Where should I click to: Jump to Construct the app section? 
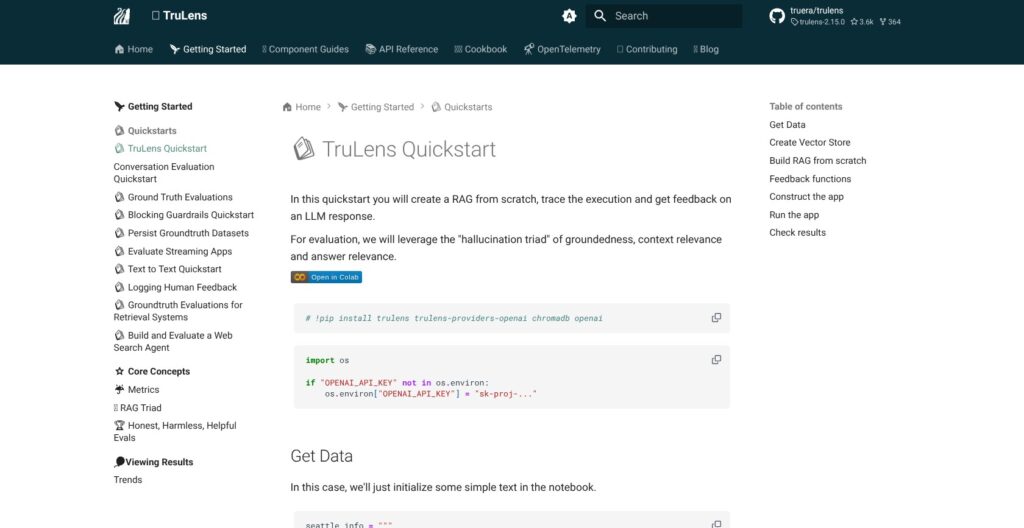point(807,197)
